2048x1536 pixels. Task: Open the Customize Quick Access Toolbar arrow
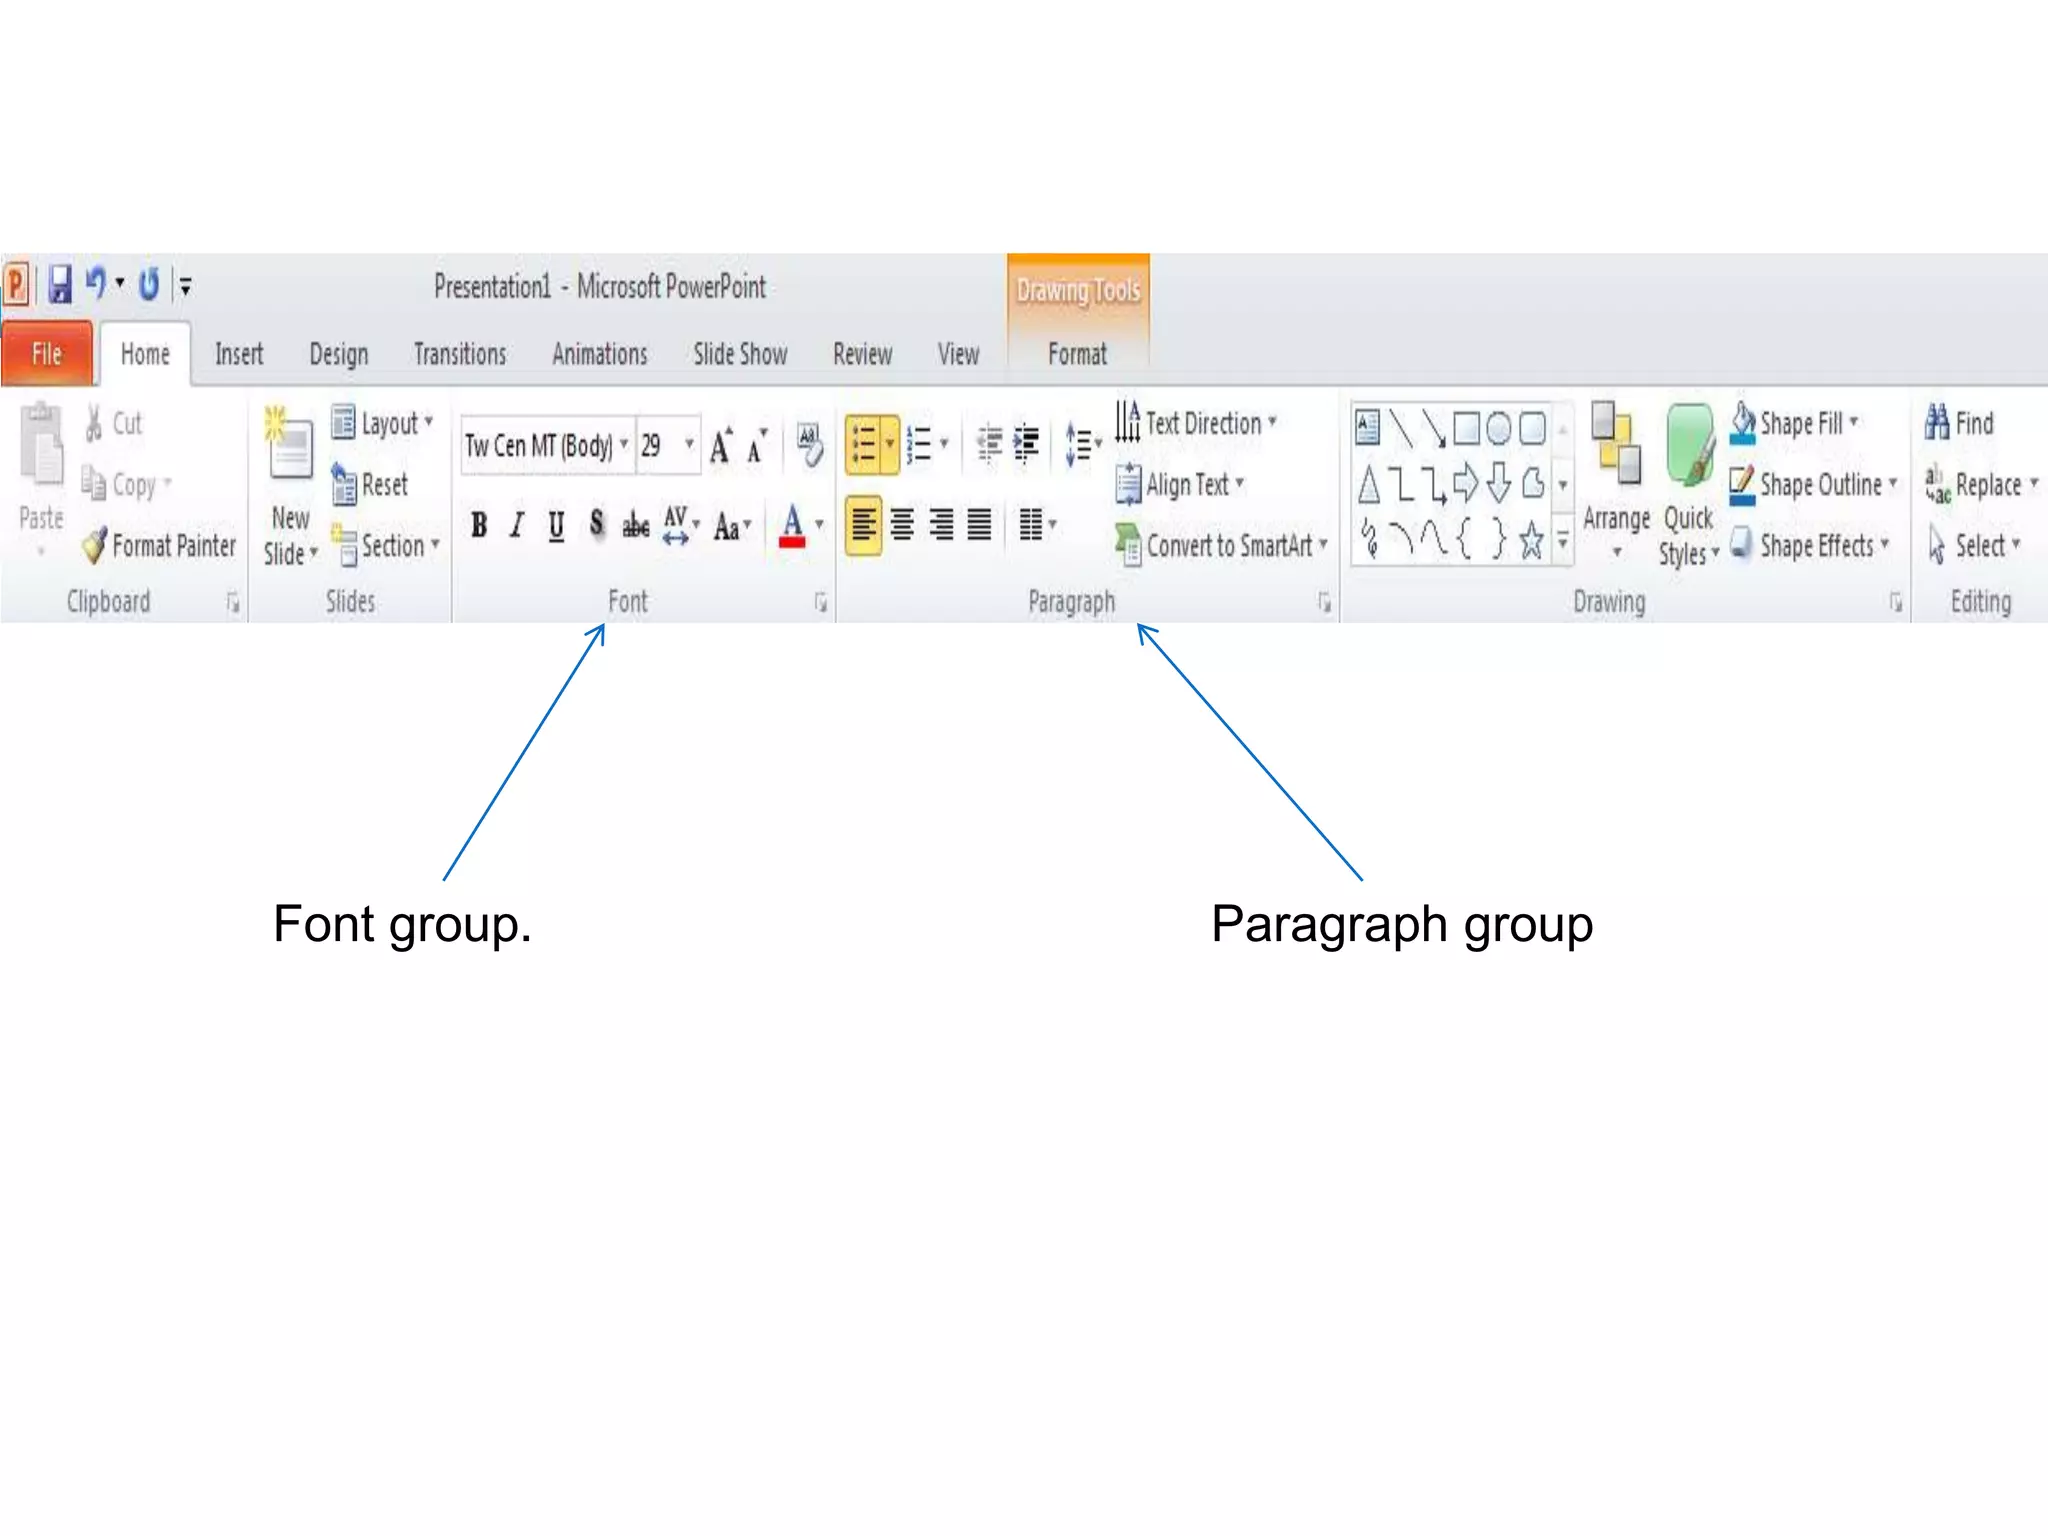pos(185,286)
